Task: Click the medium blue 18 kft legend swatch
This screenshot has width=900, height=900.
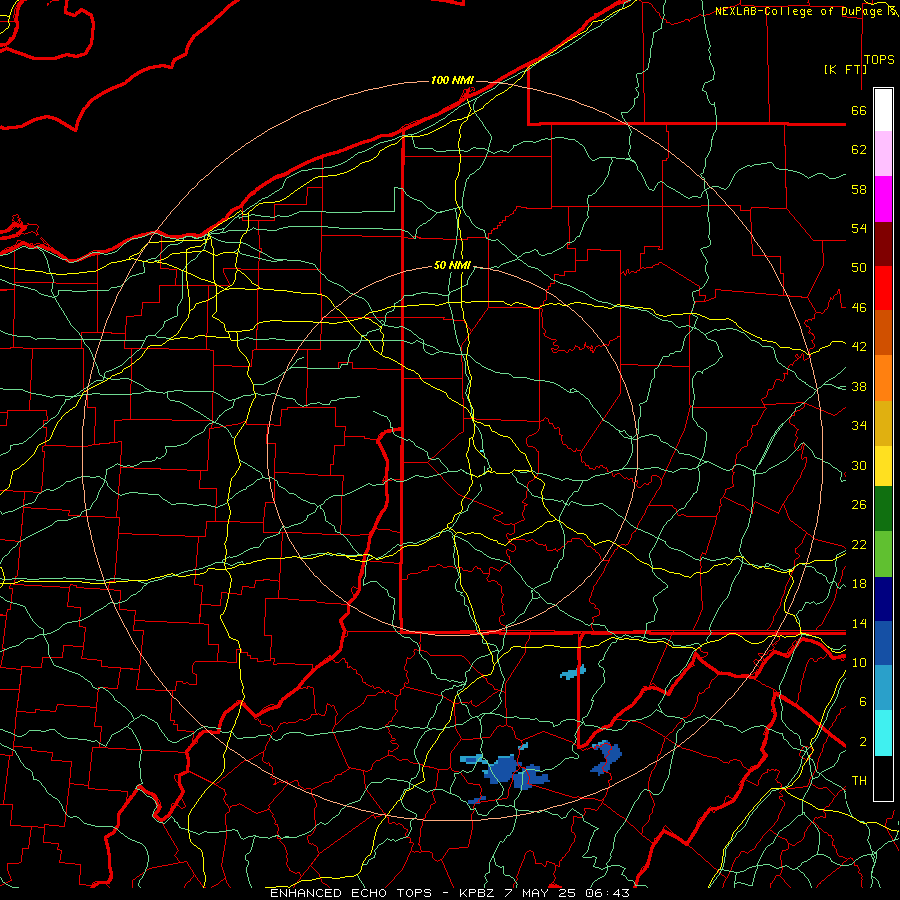Action: pyautogui.click(x=883, y=643)
